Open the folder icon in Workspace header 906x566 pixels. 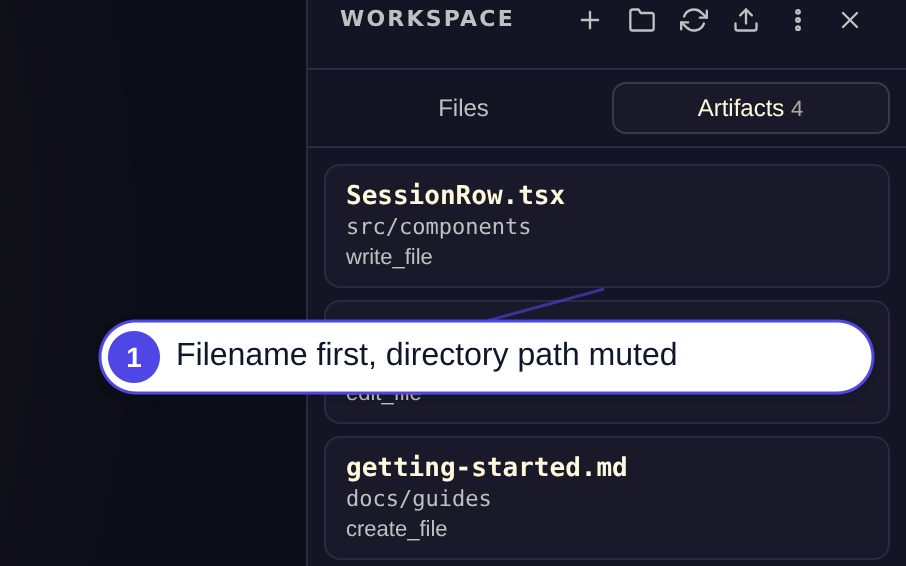click(641, 21)
